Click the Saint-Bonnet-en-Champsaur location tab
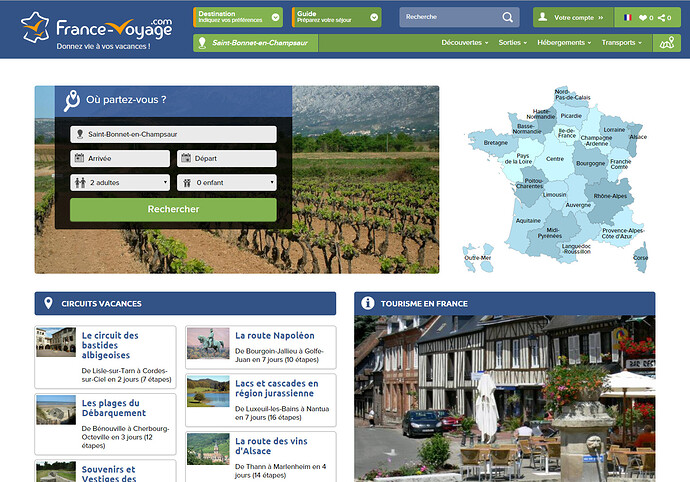This screenshot has height=482, width=690. [255, 43]
